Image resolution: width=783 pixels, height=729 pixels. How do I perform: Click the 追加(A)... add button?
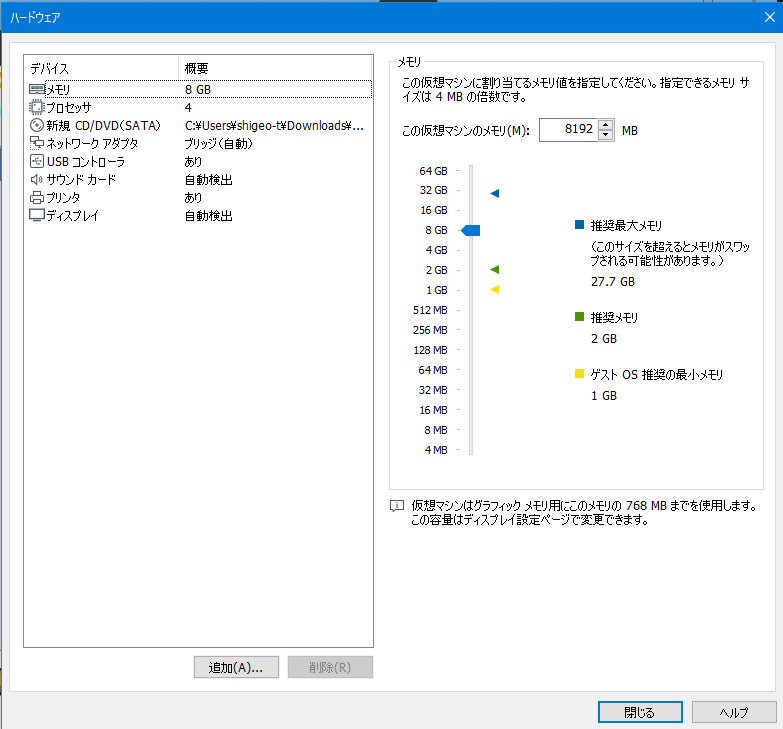(x=236, y=667)
